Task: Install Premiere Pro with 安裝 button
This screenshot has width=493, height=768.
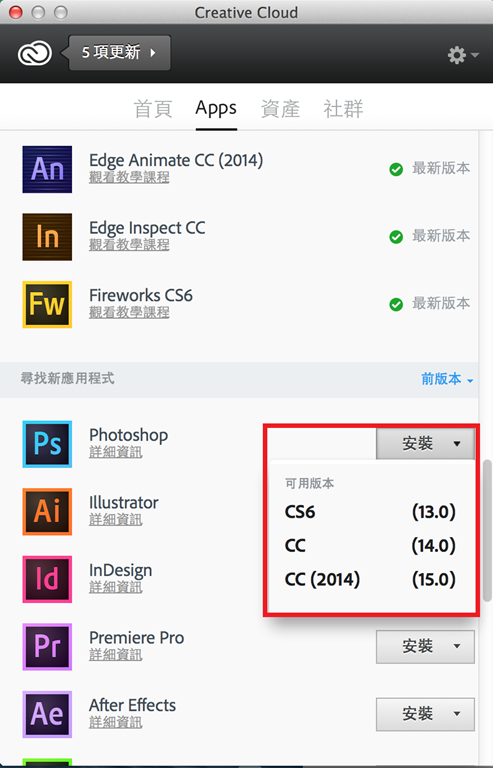Action: point(417,647)
